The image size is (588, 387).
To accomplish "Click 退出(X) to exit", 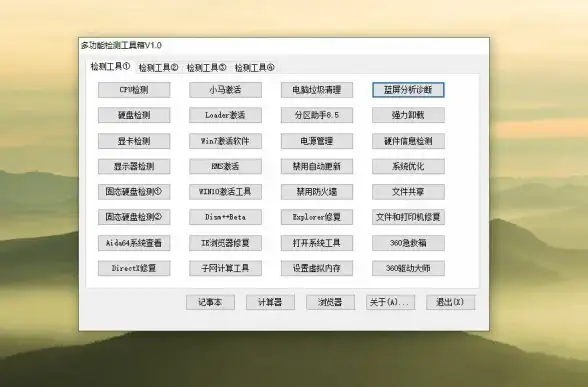I will (450, 302).
